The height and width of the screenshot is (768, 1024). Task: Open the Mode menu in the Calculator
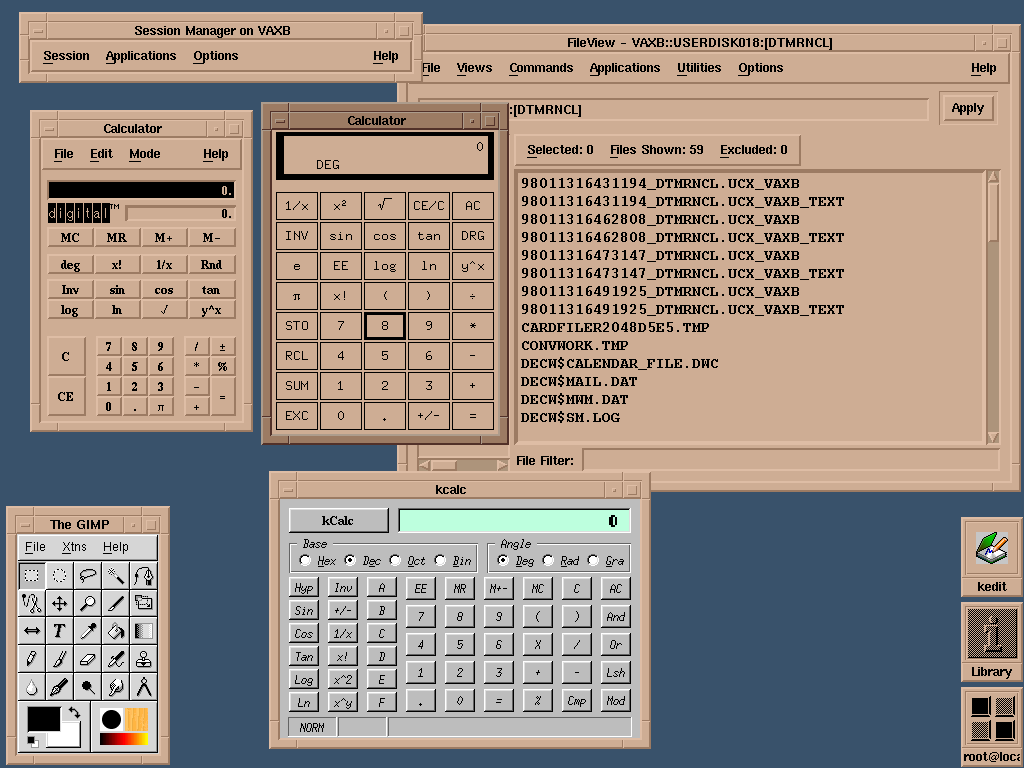tap(144, 154)
